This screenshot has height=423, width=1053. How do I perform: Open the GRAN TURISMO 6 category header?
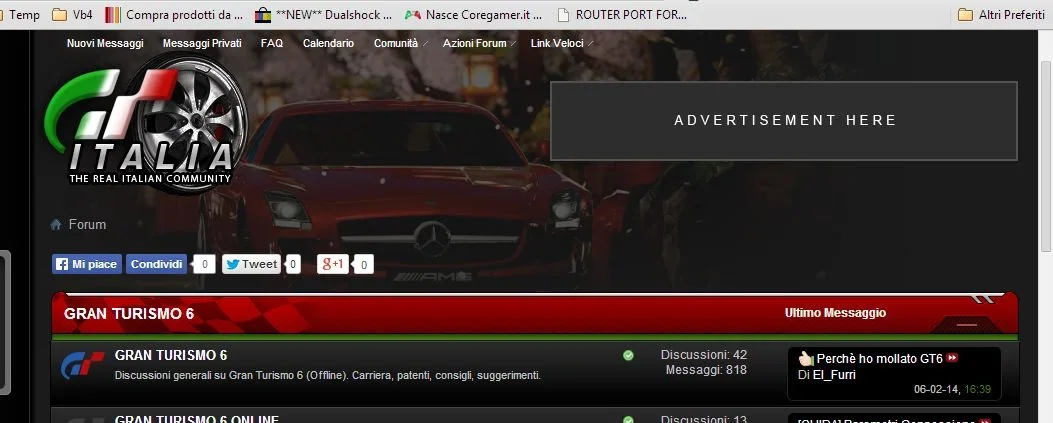pos(129,314)
